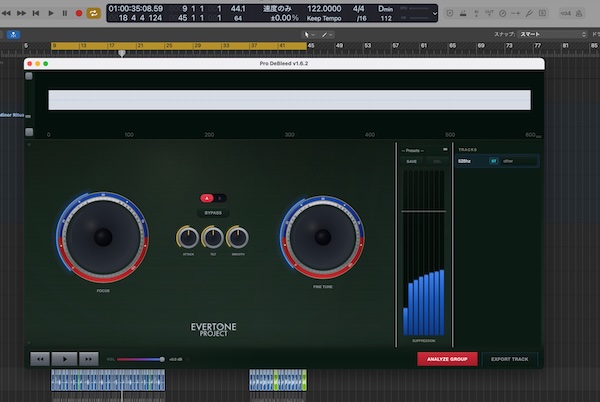The image size is (600, 402).
Task: Open the pencil secondary tool menu
Action: click(x=326, y=34)
